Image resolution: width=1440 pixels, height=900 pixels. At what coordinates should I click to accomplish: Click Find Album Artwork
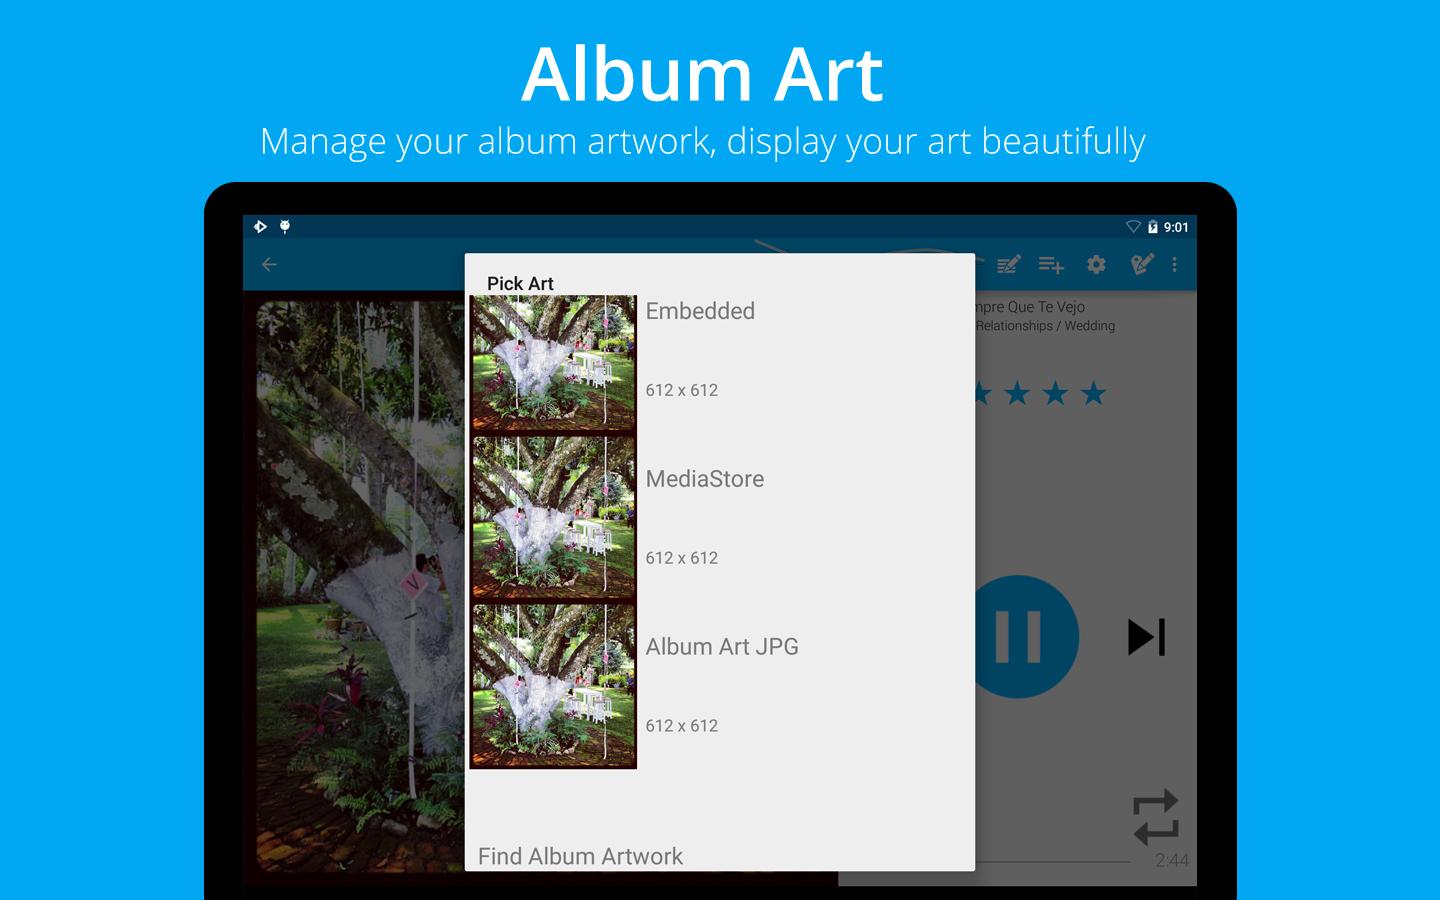click(580, 856)
